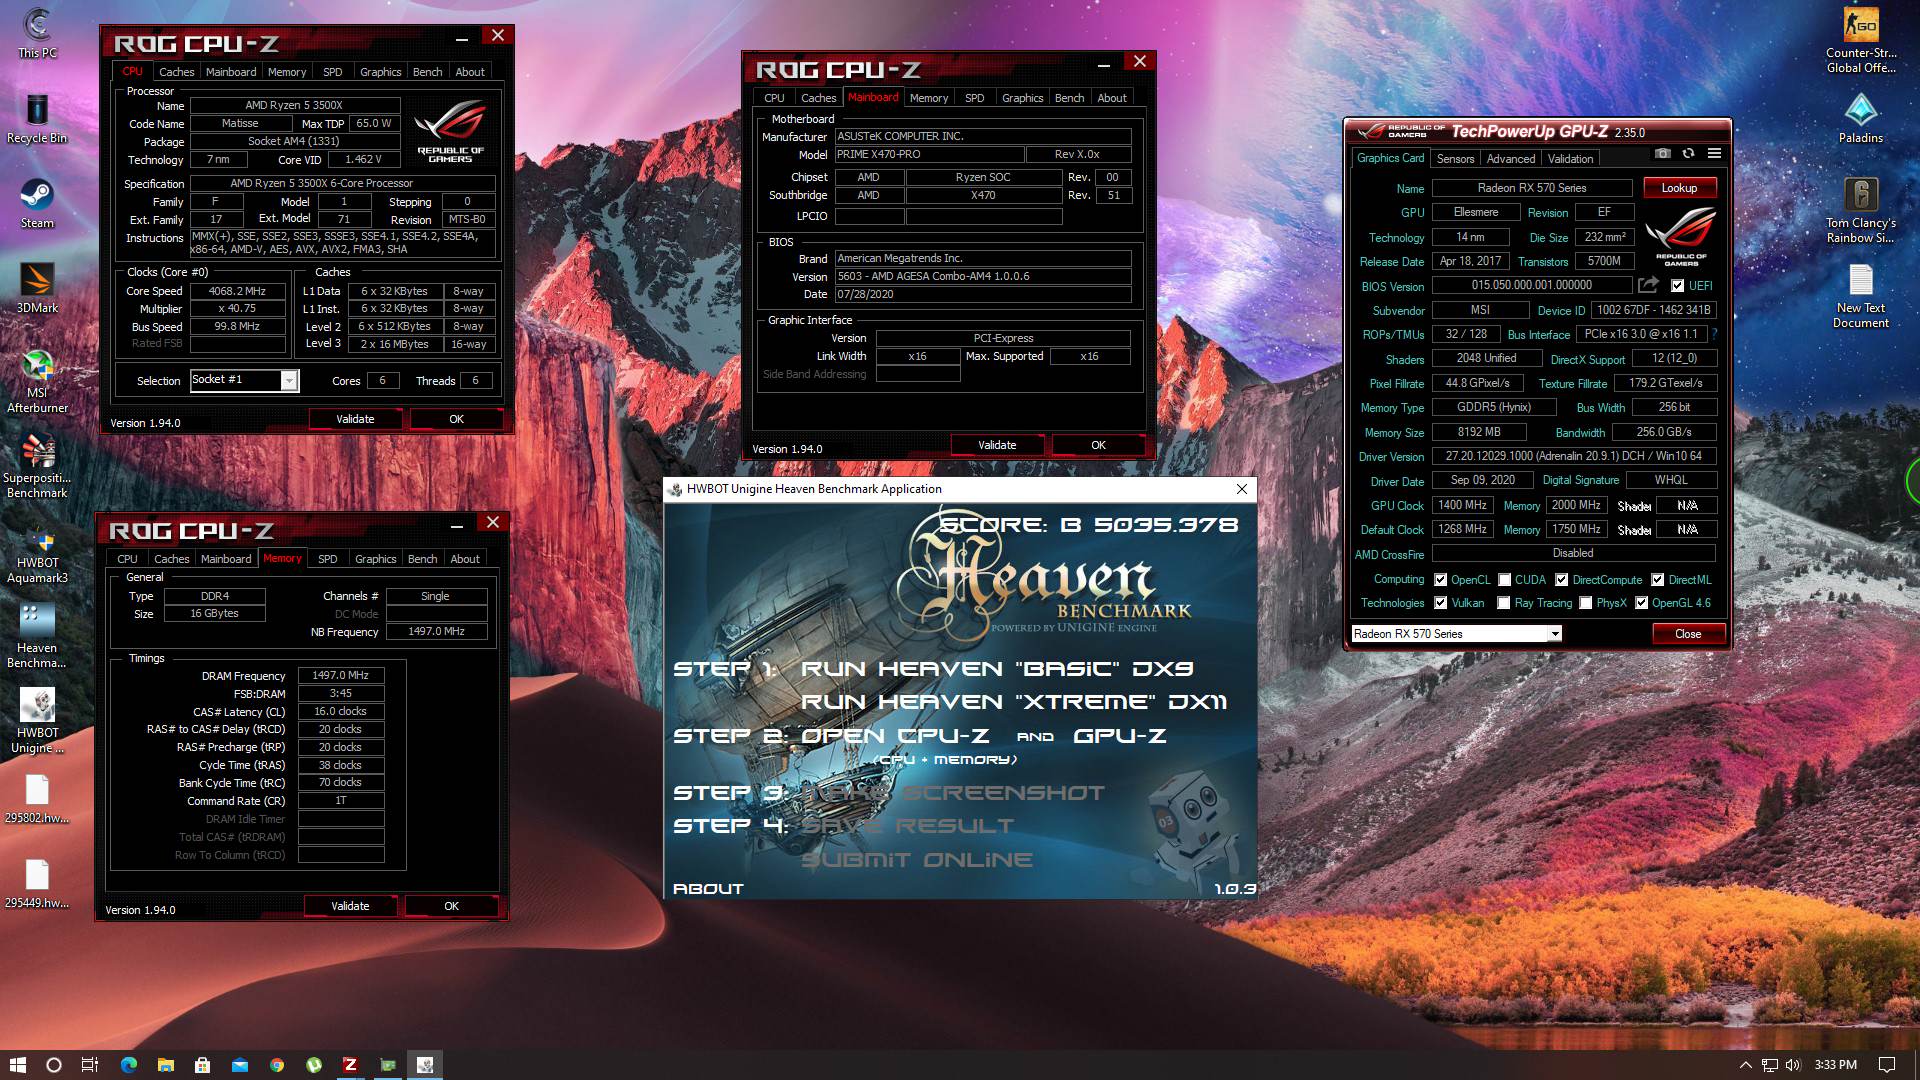Select SPD tab in Memory CPU-Z window
1920x1080 pixels.
pyautogui.click(x=327, y=559)
